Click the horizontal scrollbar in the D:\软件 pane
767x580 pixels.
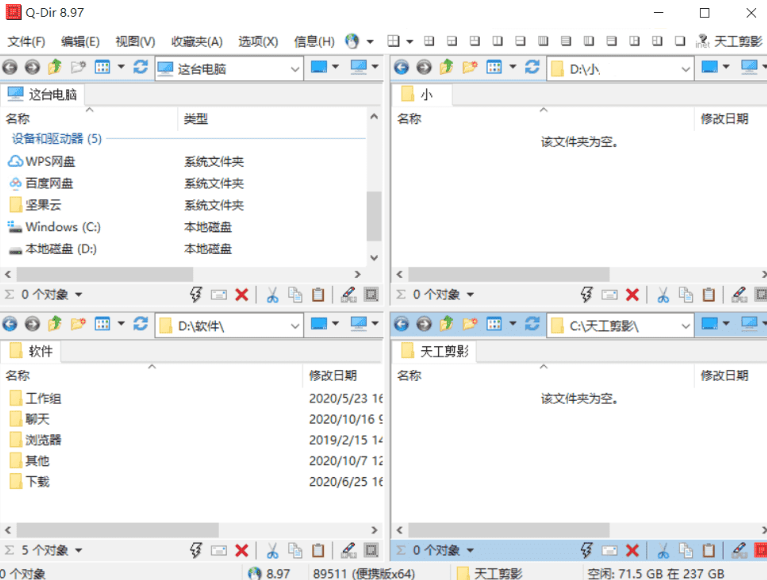[117, 530]
